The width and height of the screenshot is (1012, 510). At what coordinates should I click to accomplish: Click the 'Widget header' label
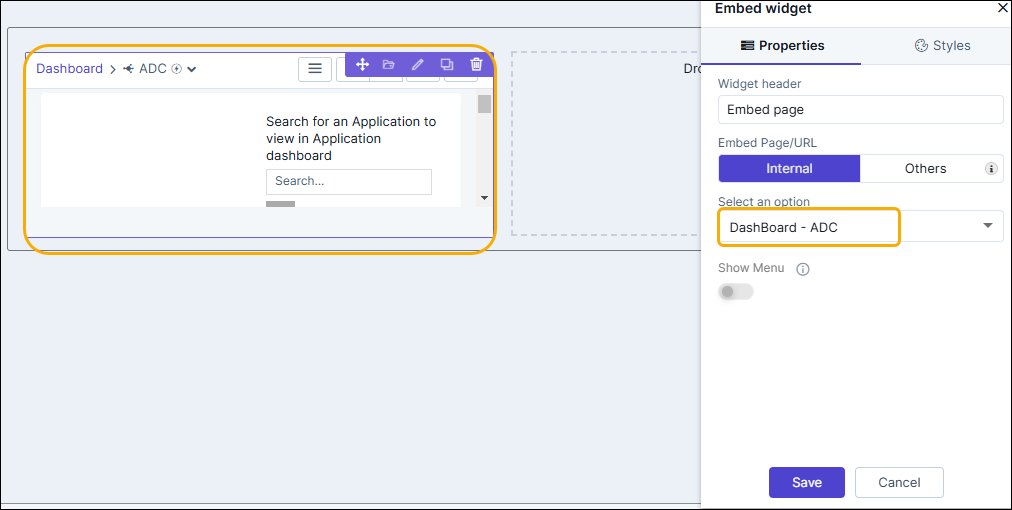pos(760,84)
